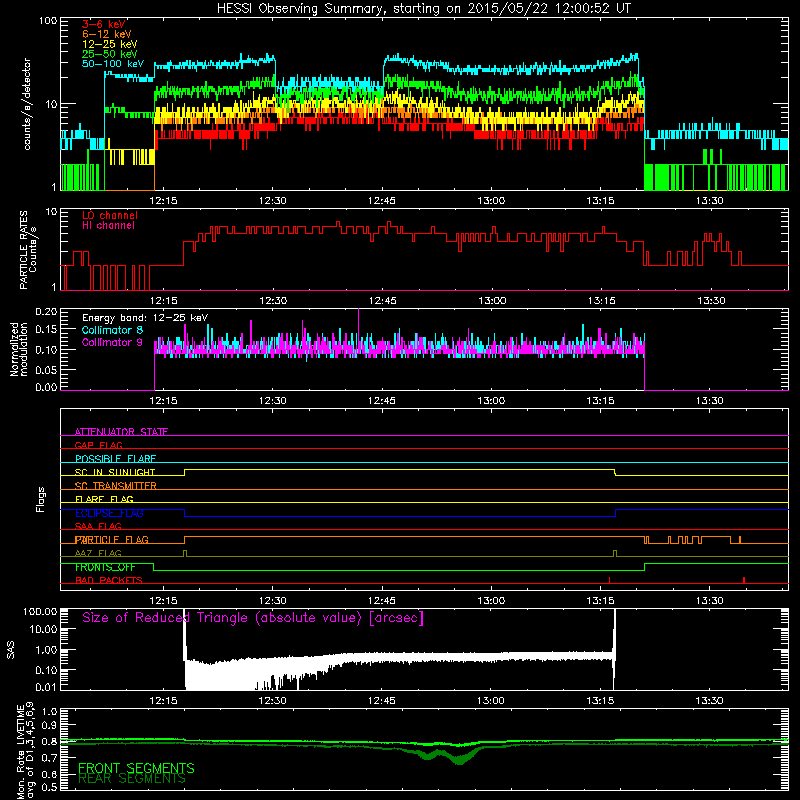Click the LO channel legend label

(110, 215)
